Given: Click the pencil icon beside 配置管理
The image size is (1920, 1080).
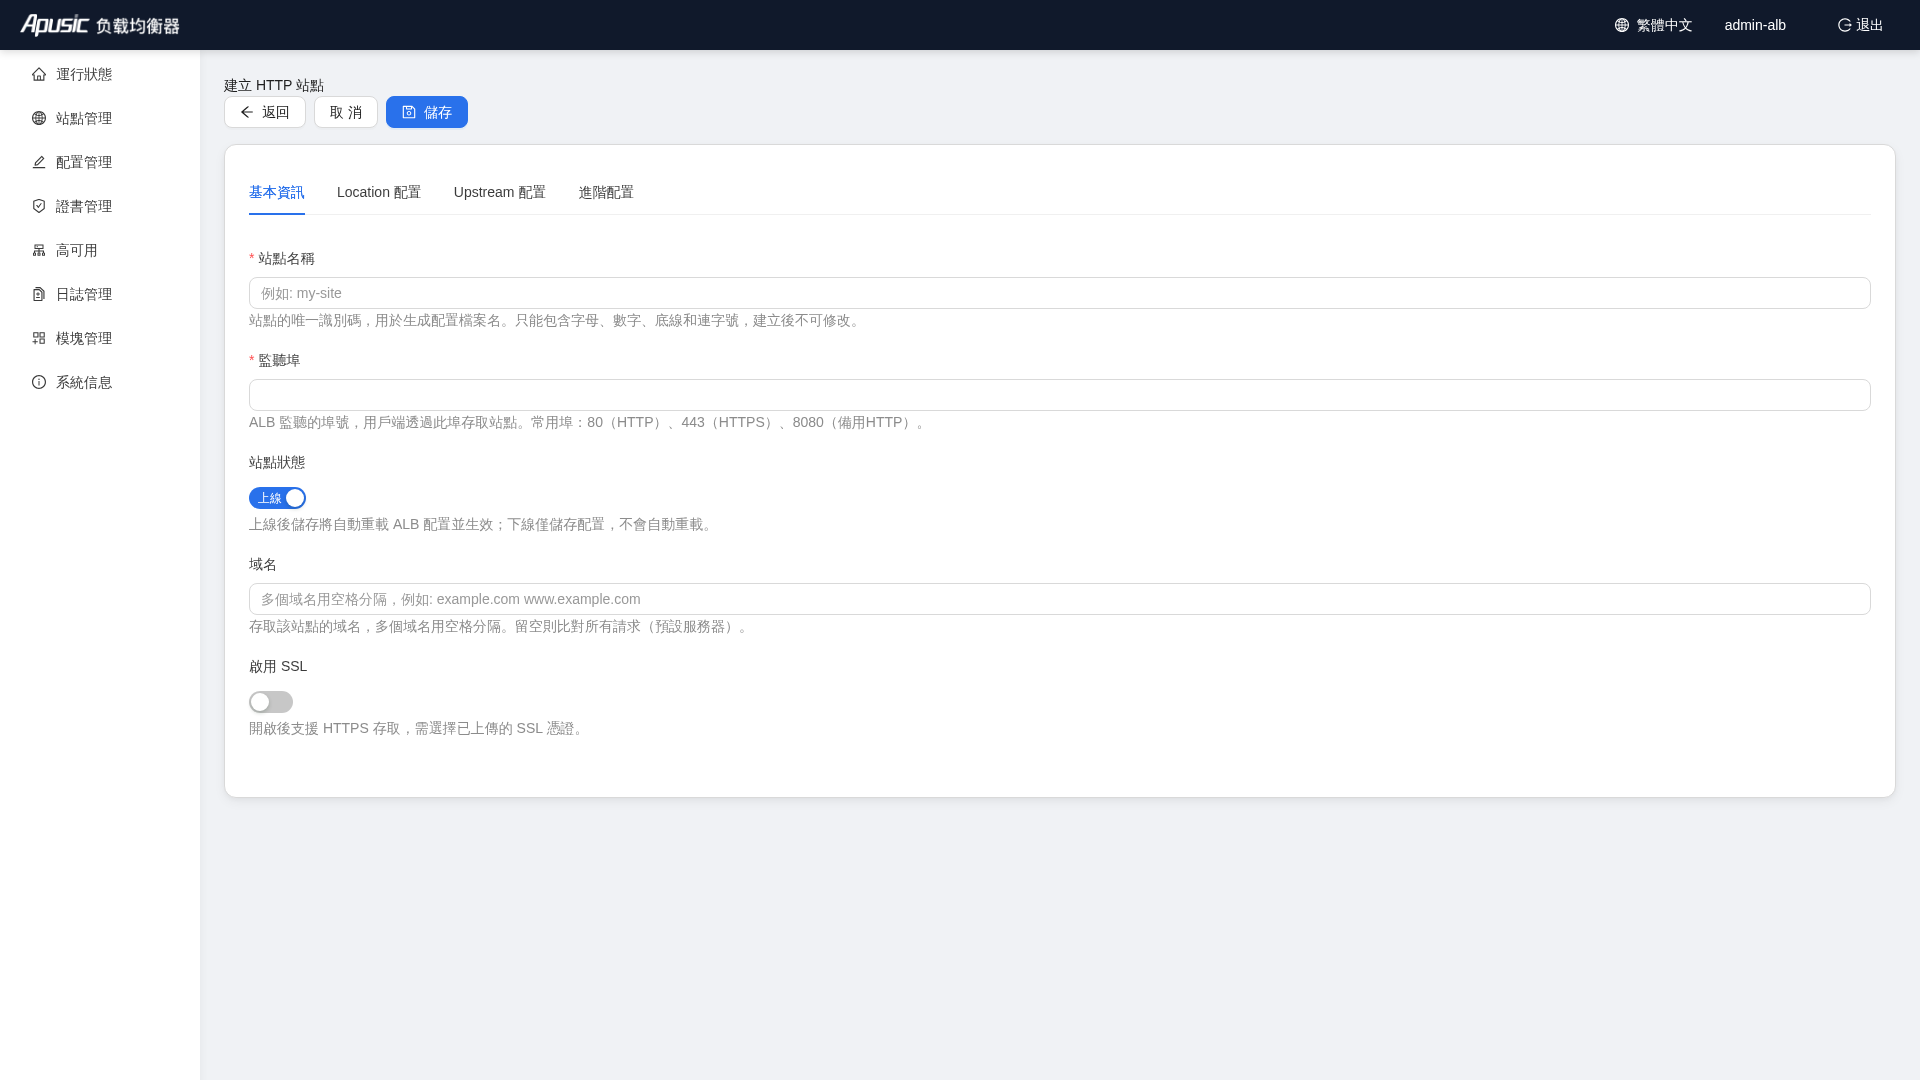Looking at the screenshot, I should [x=39, y=162].
